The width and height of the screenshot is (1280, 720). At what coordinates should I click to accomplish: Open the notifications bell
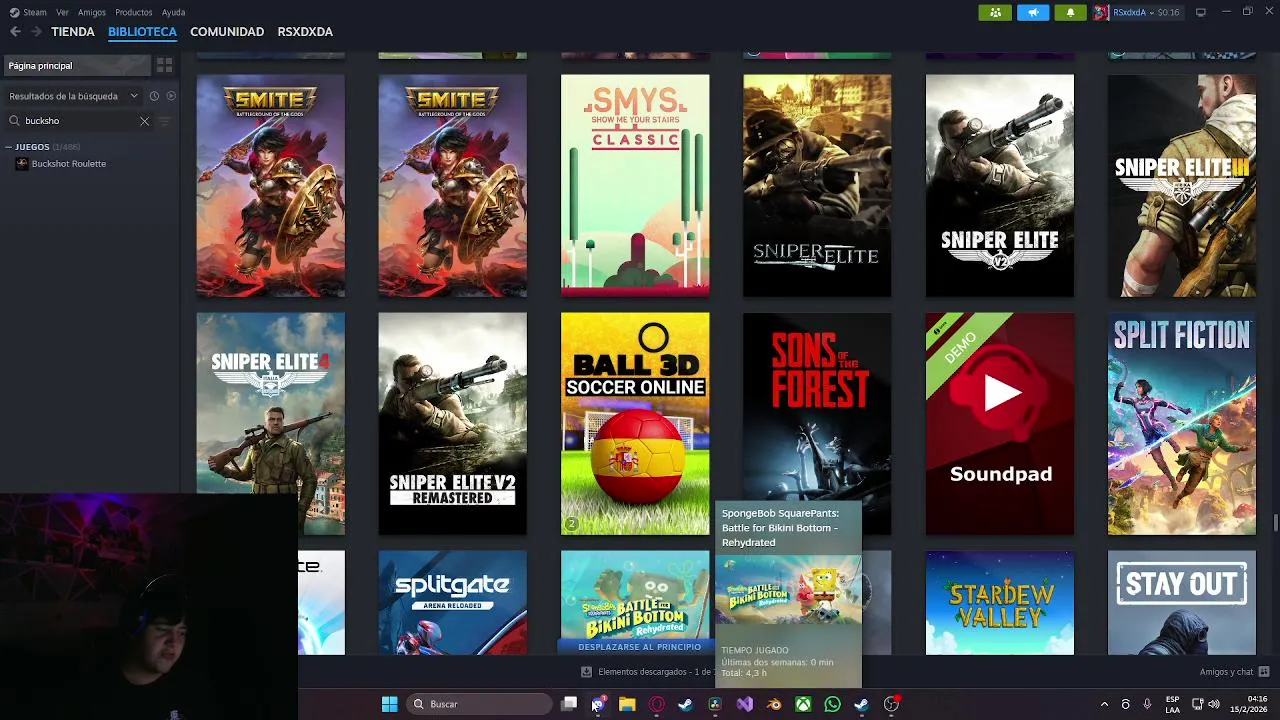tap(1070, 12)
